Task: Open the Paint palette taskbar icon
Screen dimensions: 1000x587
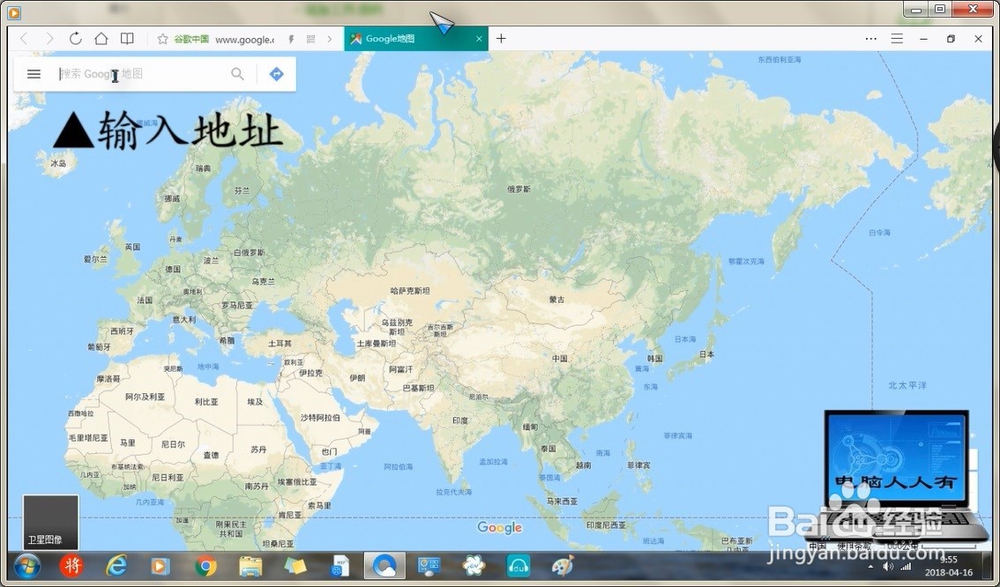Action: tap(562, 566)
